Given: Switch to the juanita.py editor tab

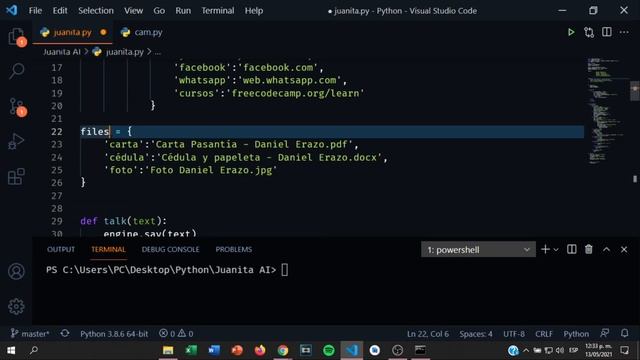Looking at the screenshot, I should coord(72,32).
